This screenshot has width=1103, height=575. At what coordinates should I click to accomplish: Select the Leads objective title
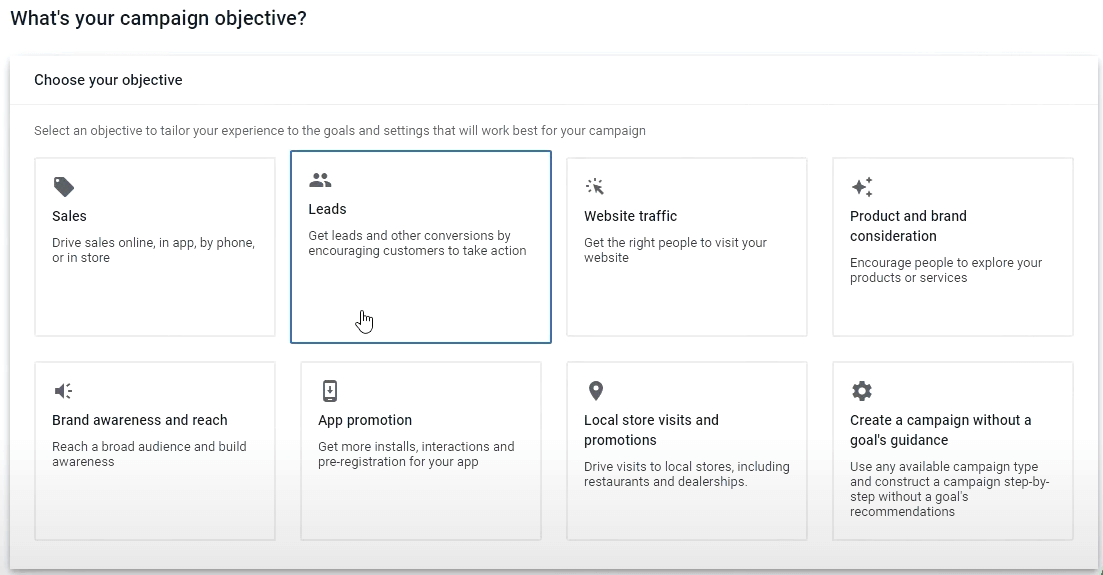327,209
